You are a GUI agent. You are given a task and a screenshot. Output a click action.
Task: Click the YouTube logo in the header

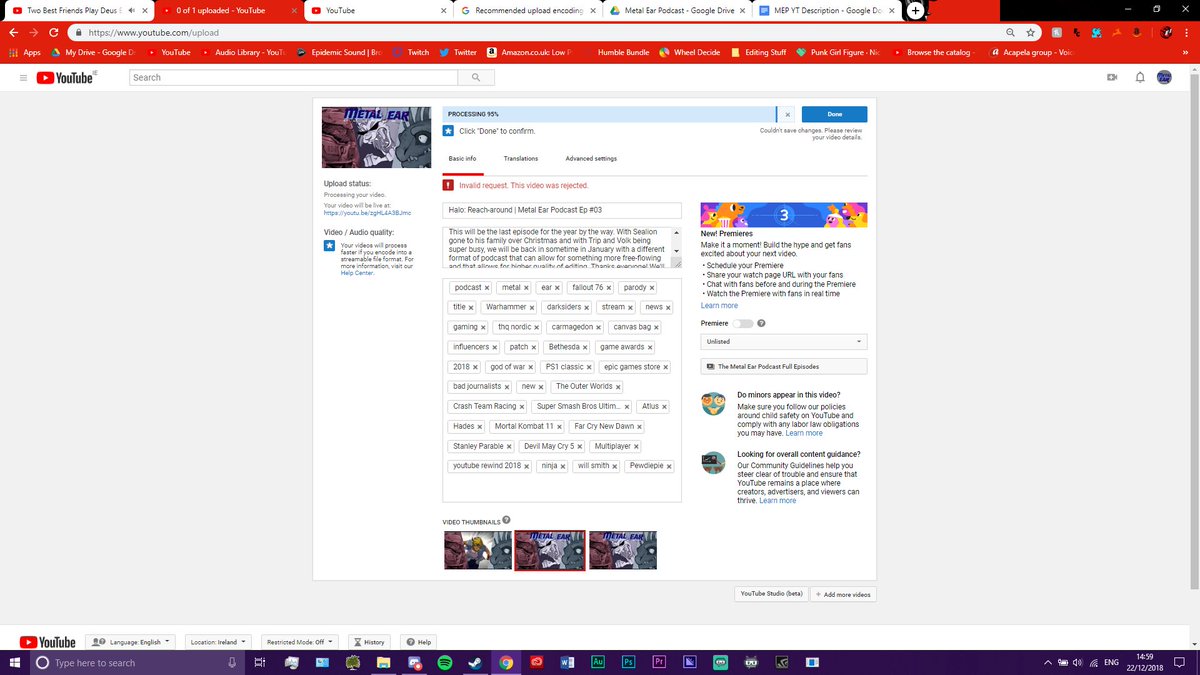tap(65, 77)
